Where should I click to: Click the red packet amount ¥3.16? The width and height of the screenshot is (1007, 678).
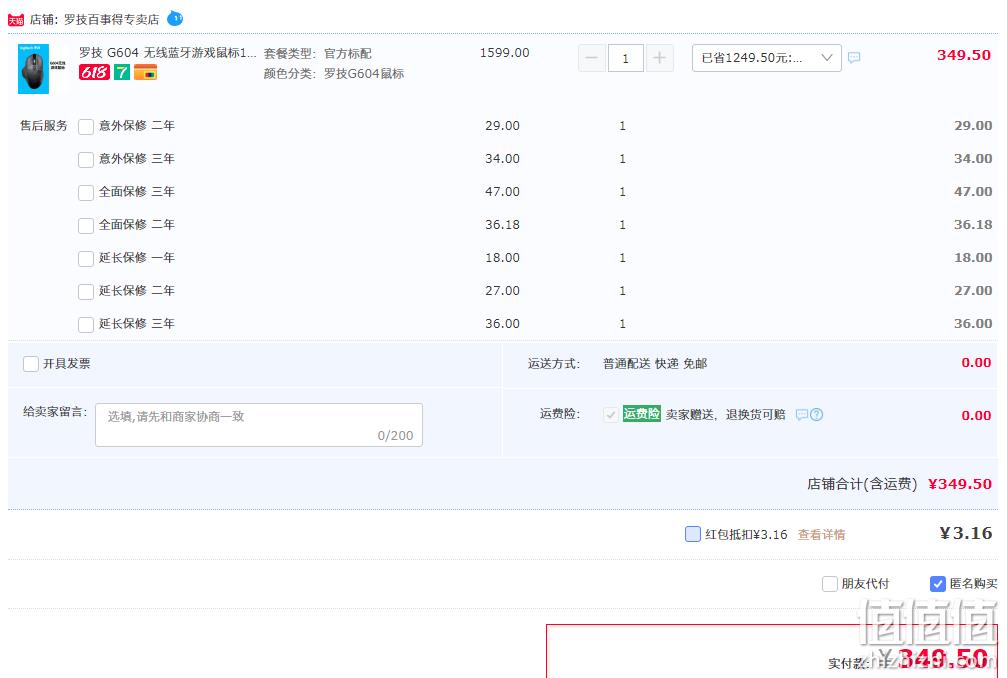[x=965, y=534]
